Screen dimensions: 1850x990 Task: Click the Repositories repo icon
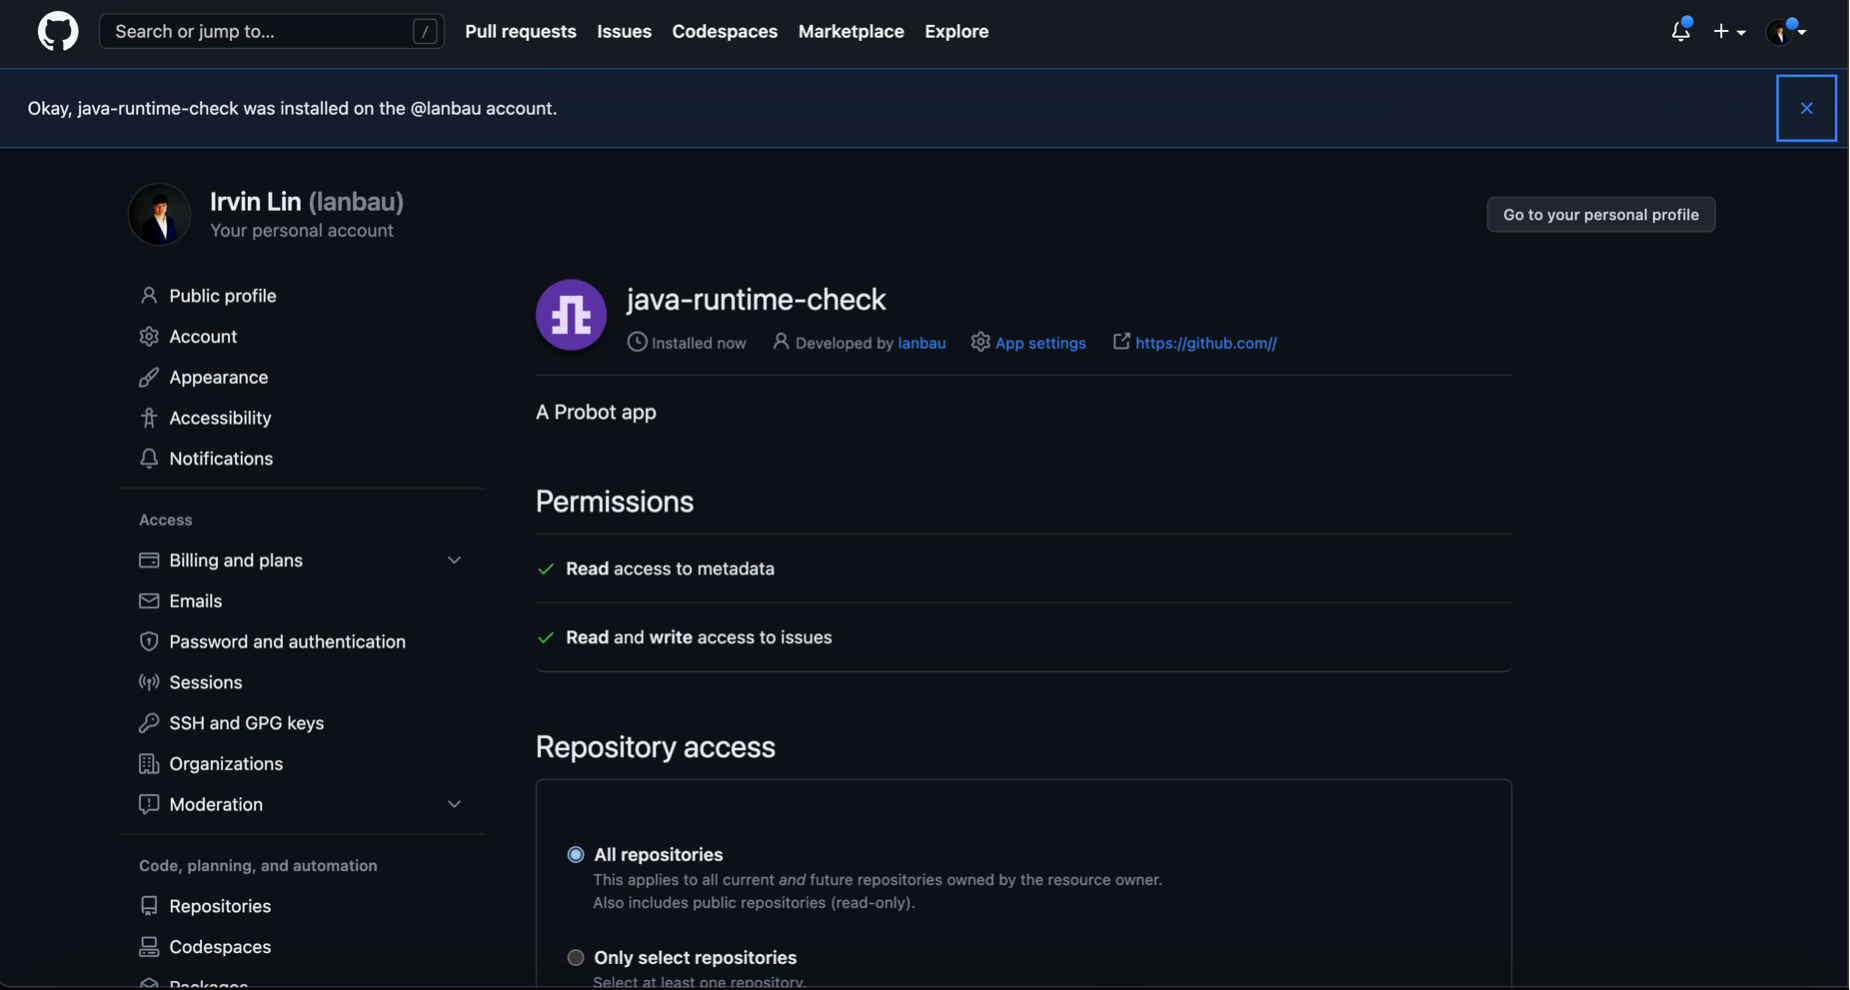tap(149, 906)
